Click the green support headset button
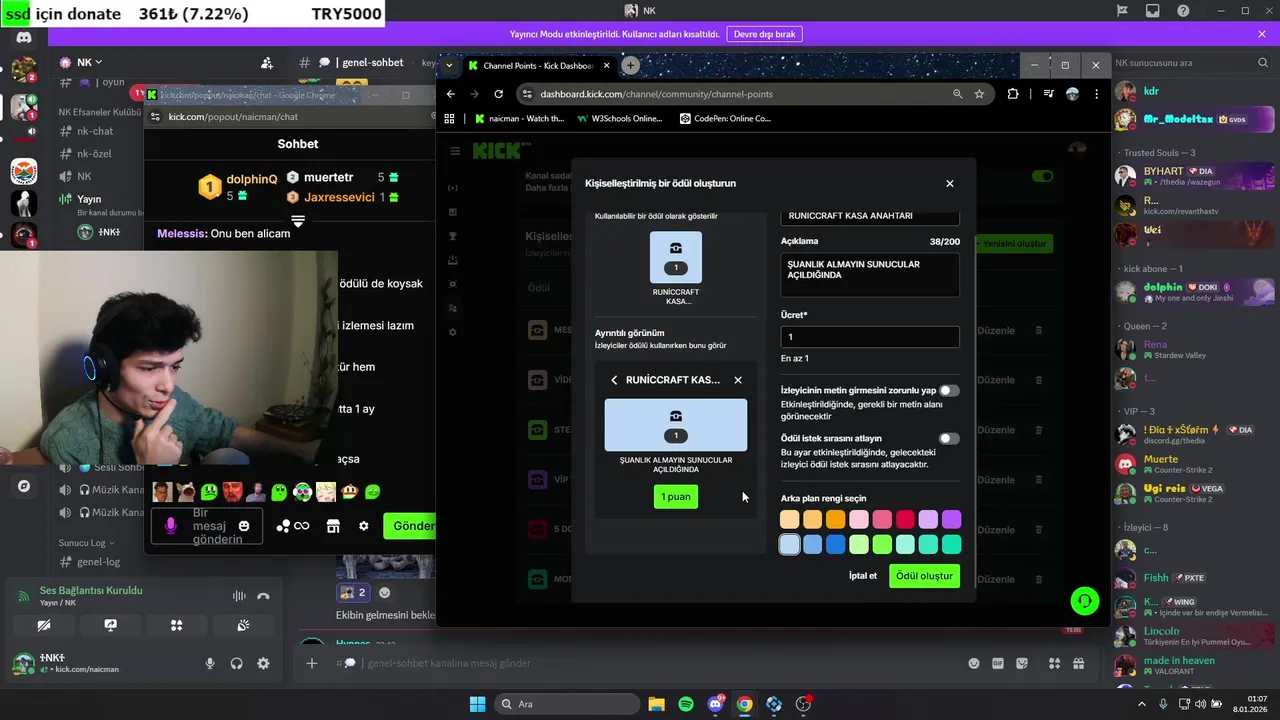The image size is (1280, 720). click(1084, 601)
